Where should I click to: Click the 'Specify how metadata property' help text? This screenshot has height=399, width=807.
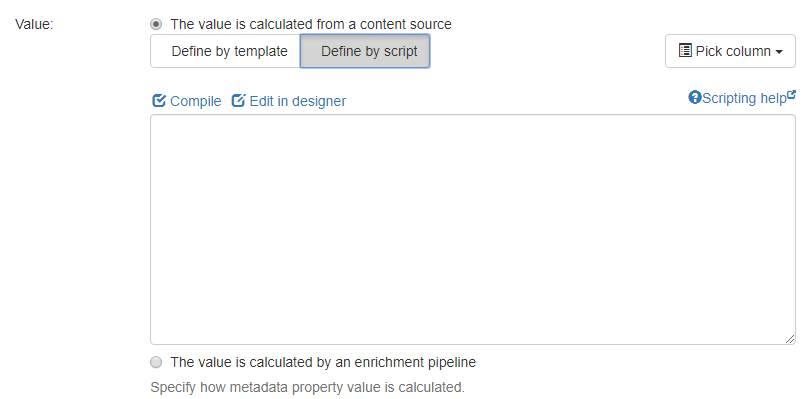[307, 387]
